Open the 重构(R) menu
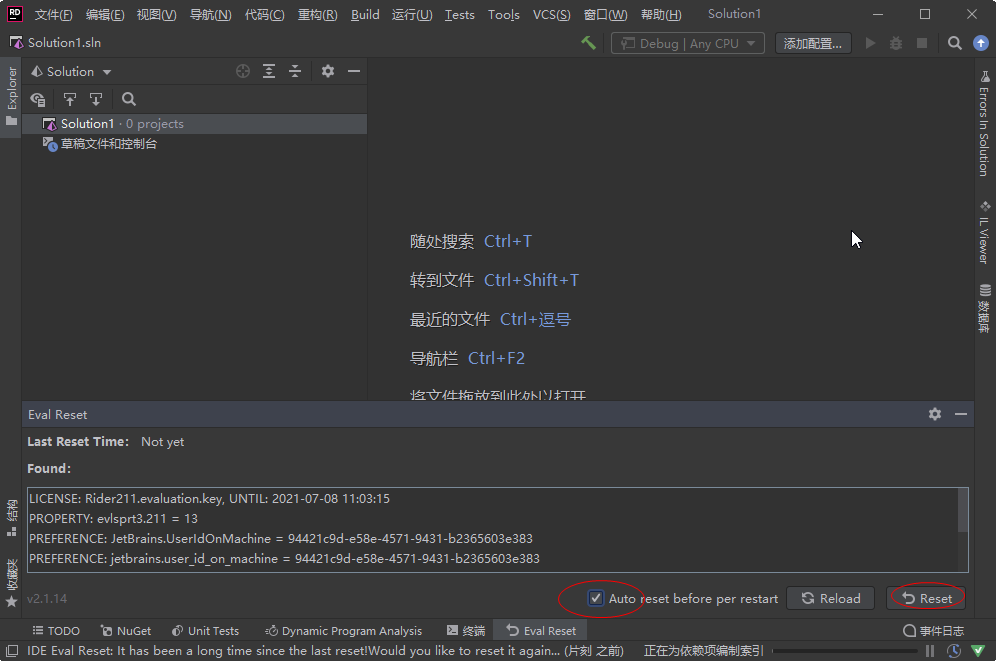Screen dimensions: 996x661 click(x=318, y=15)
